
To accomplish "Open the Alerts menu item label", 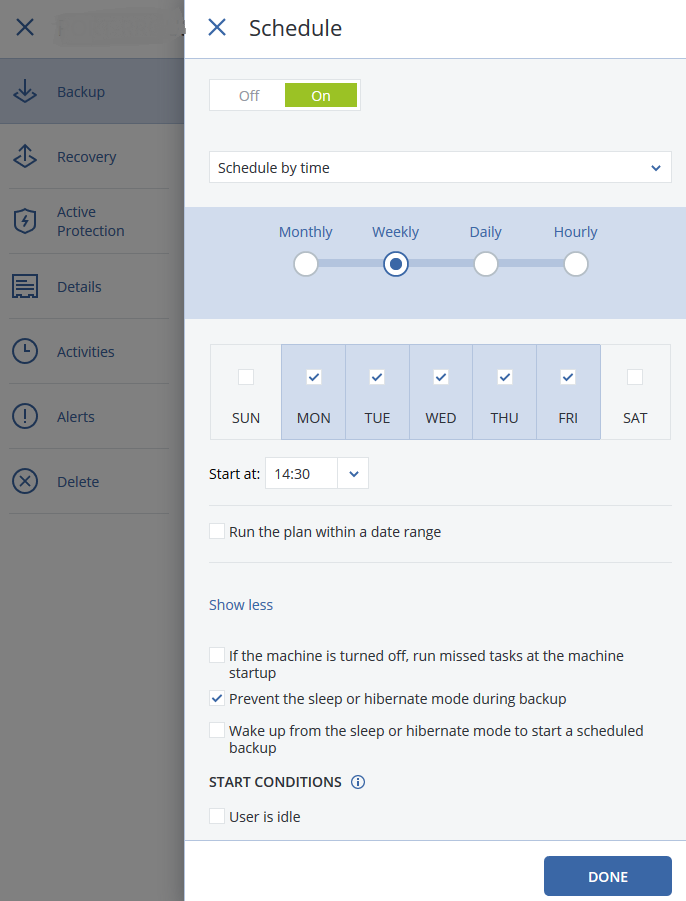I will click(76, 417).
